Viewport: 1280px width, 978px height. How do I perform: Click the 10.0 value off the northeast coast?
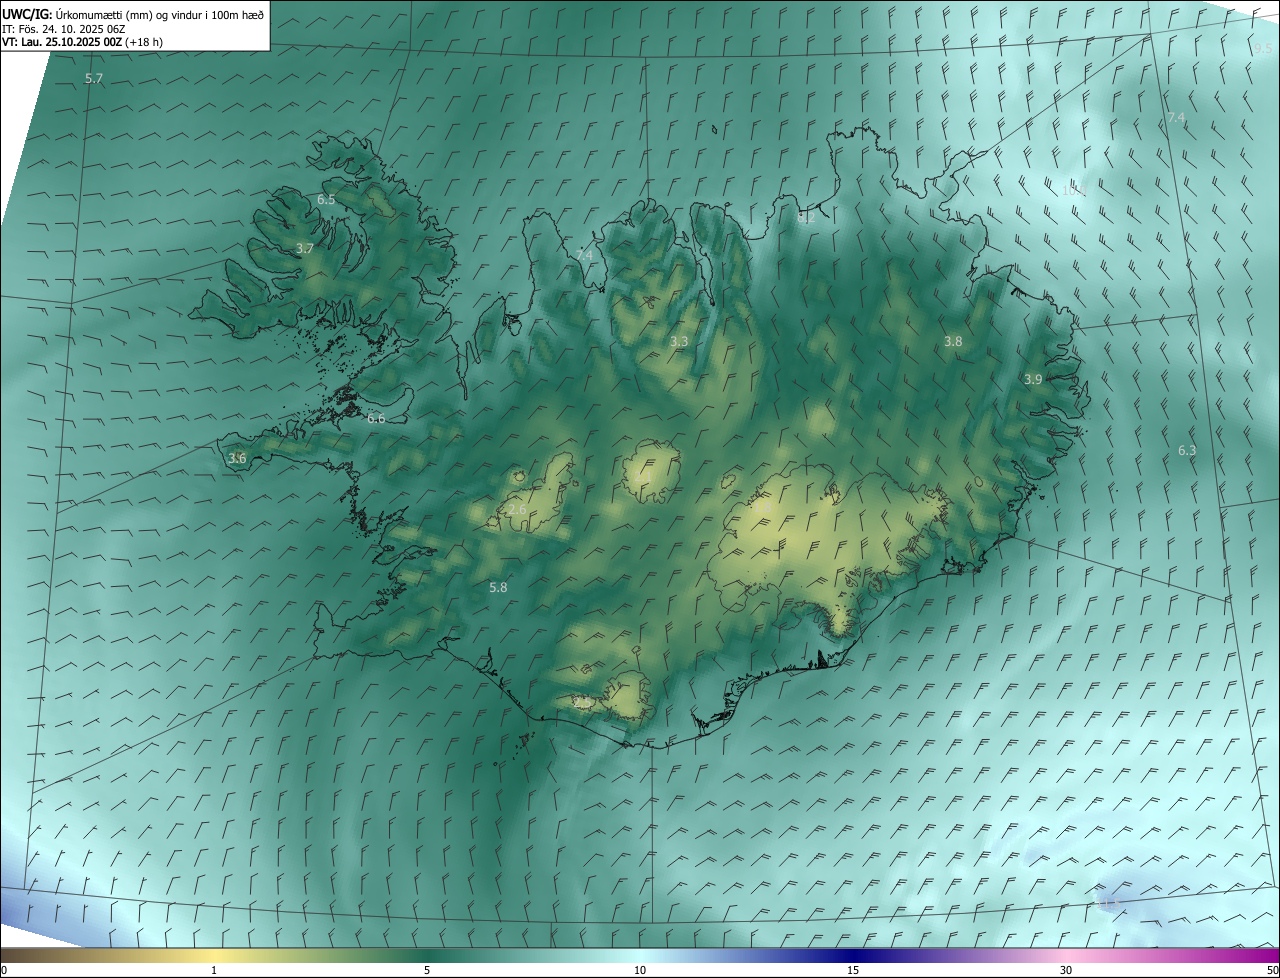pos(1074,190)
